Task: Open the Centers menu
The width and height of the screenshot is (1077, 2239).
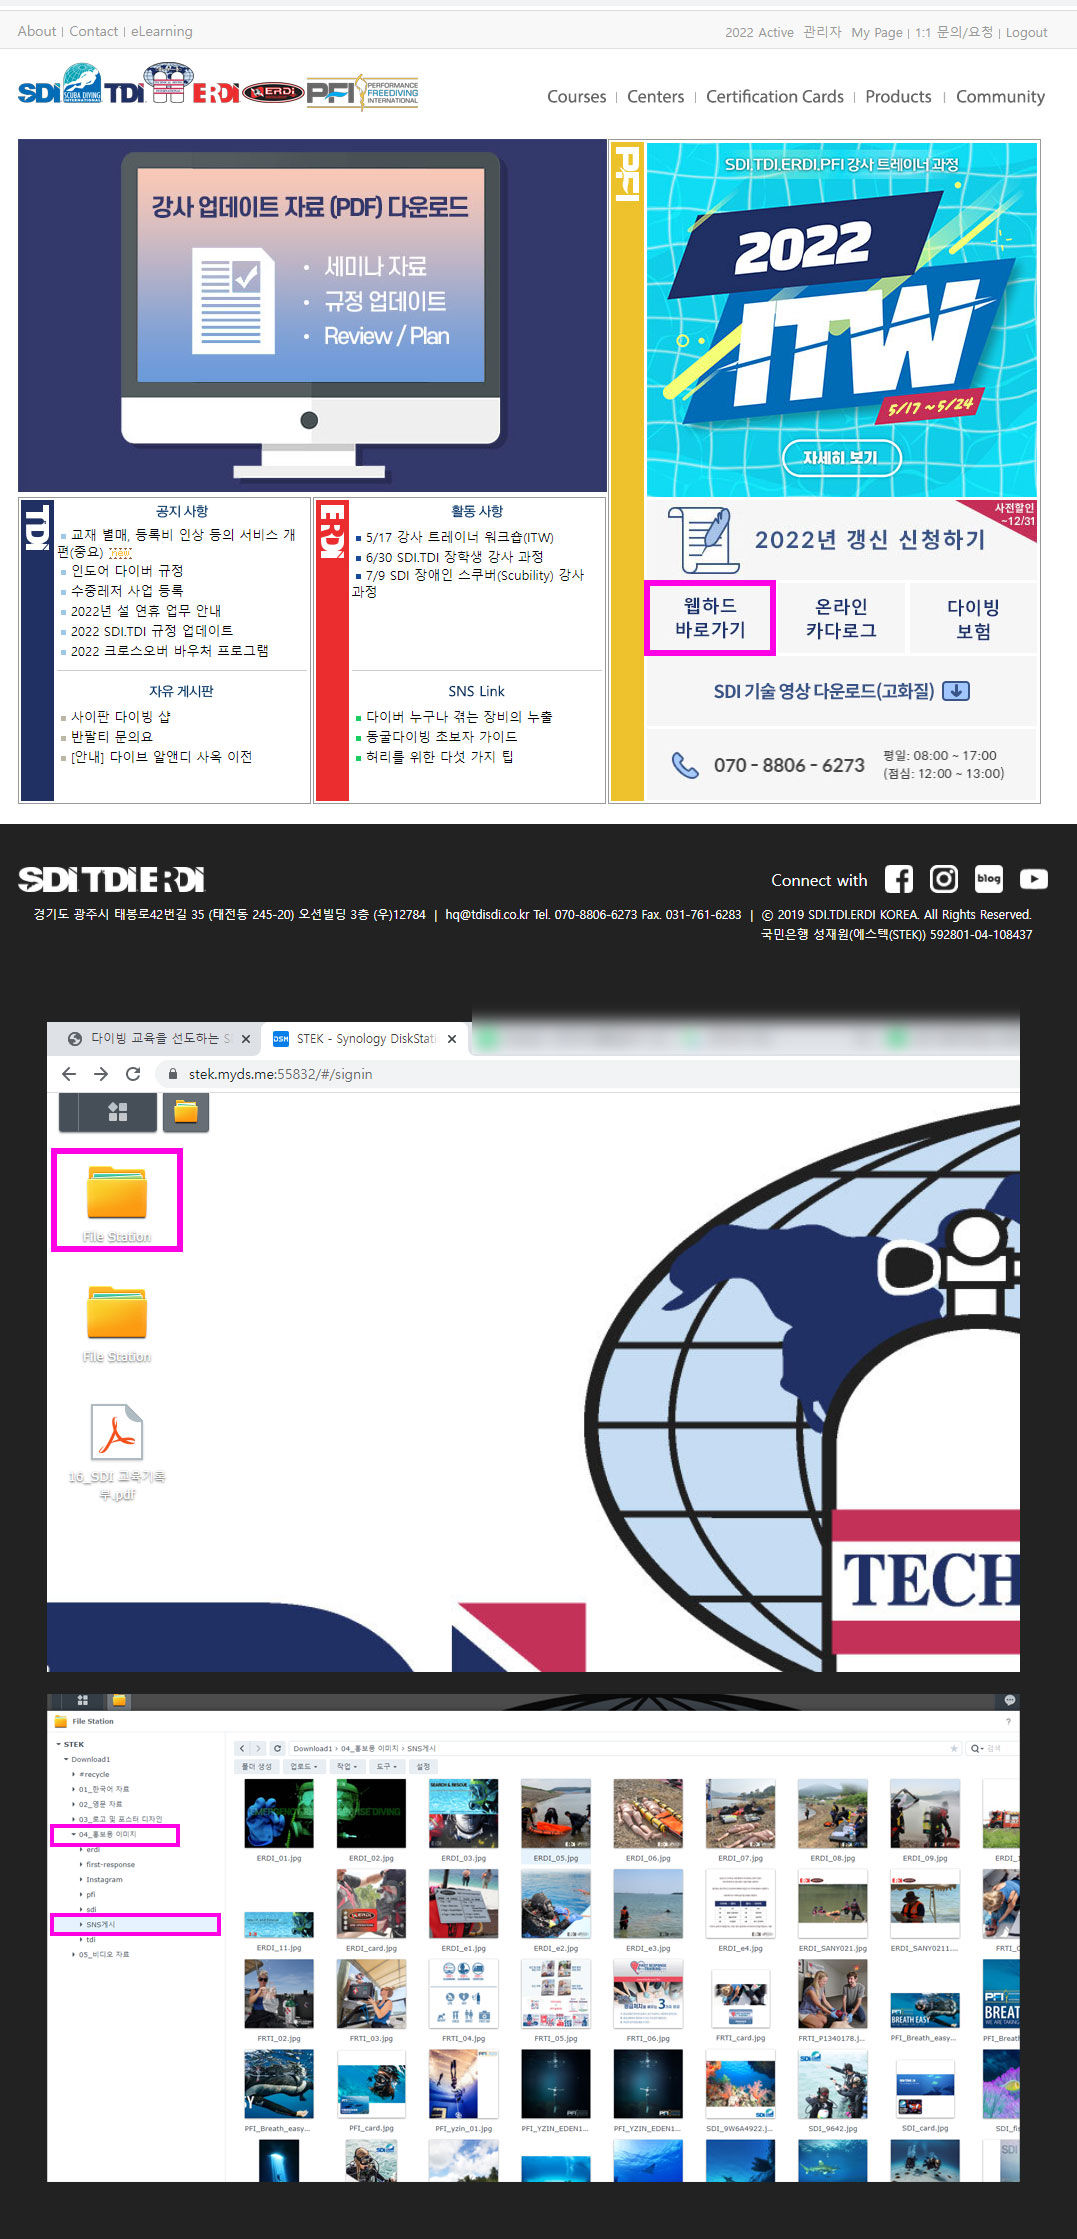Action: point(656,97)
